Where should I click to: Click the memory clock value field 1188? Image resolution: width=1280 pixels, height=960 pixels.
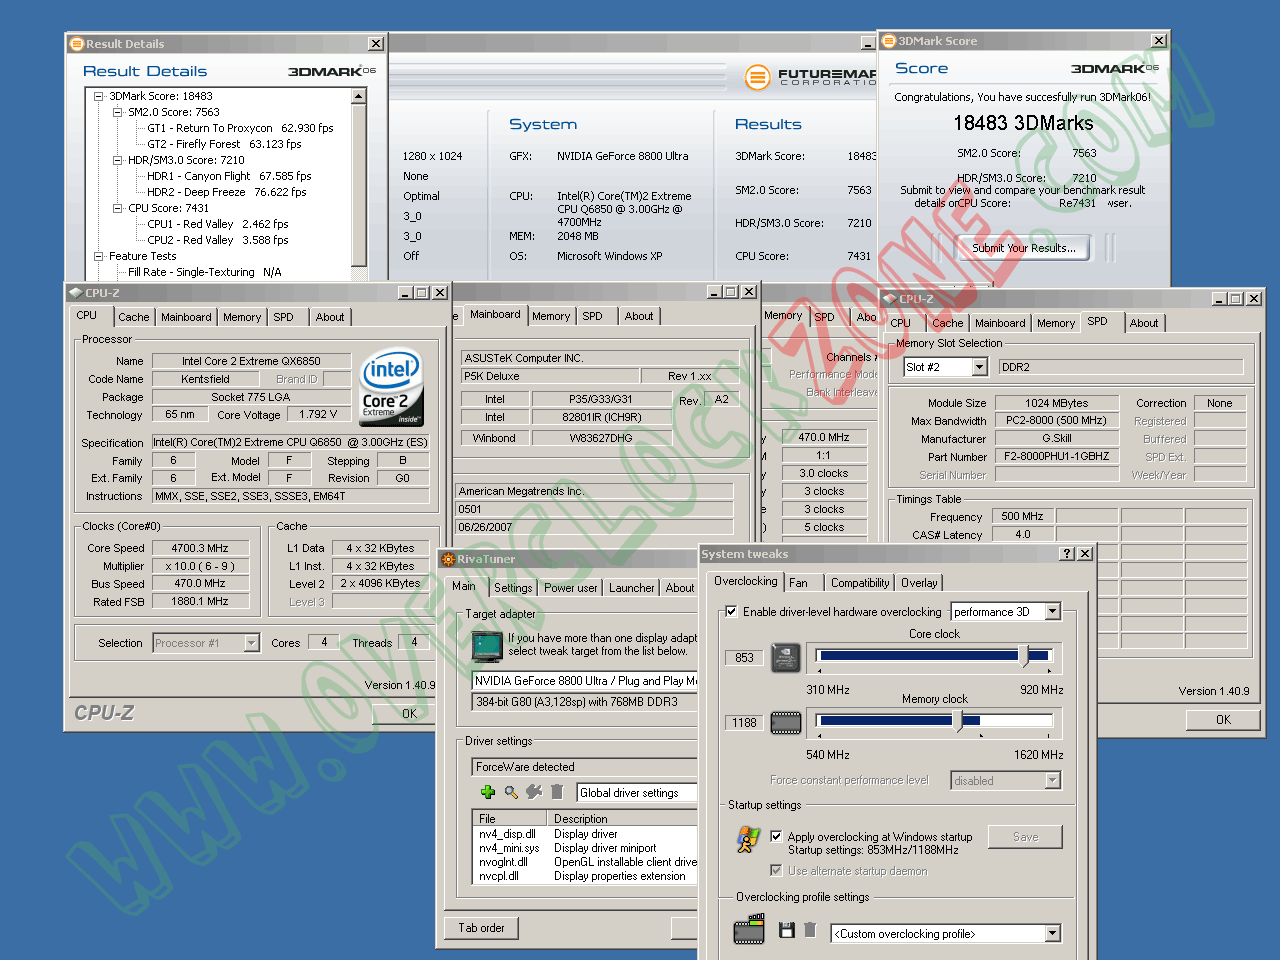[744, 723]
